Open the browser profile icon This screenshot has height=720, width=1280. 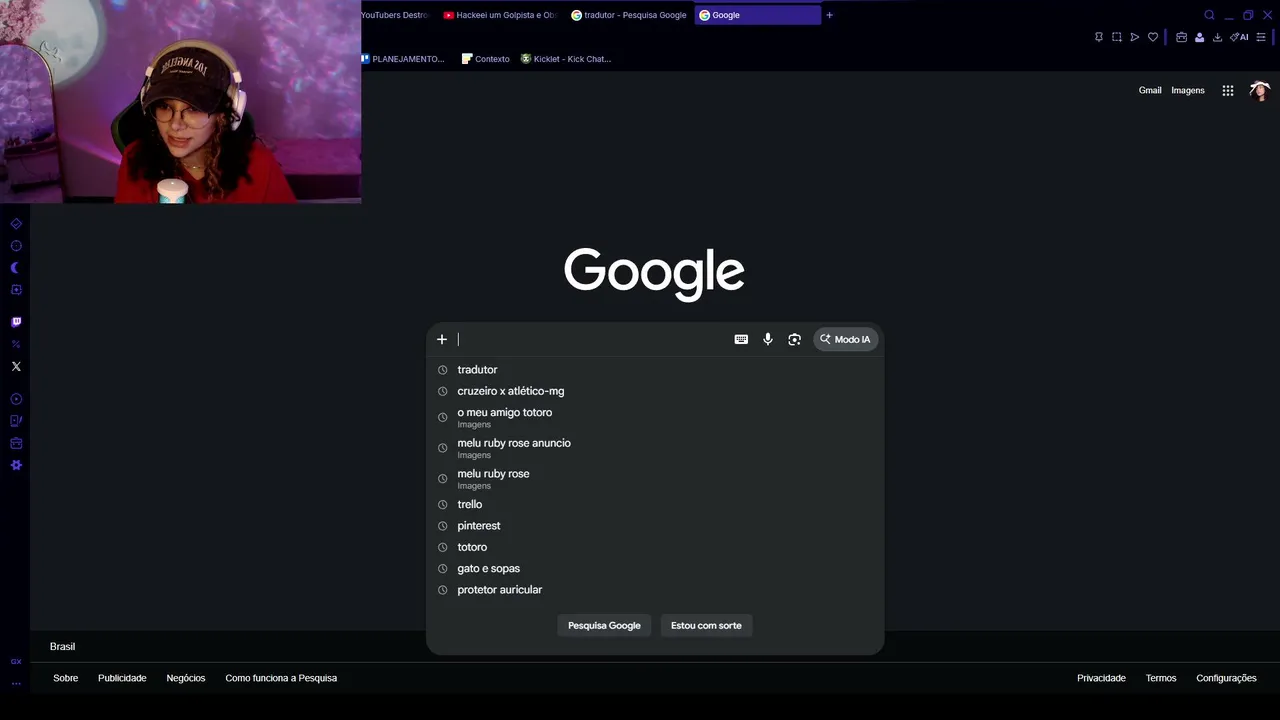point(1199,37)
